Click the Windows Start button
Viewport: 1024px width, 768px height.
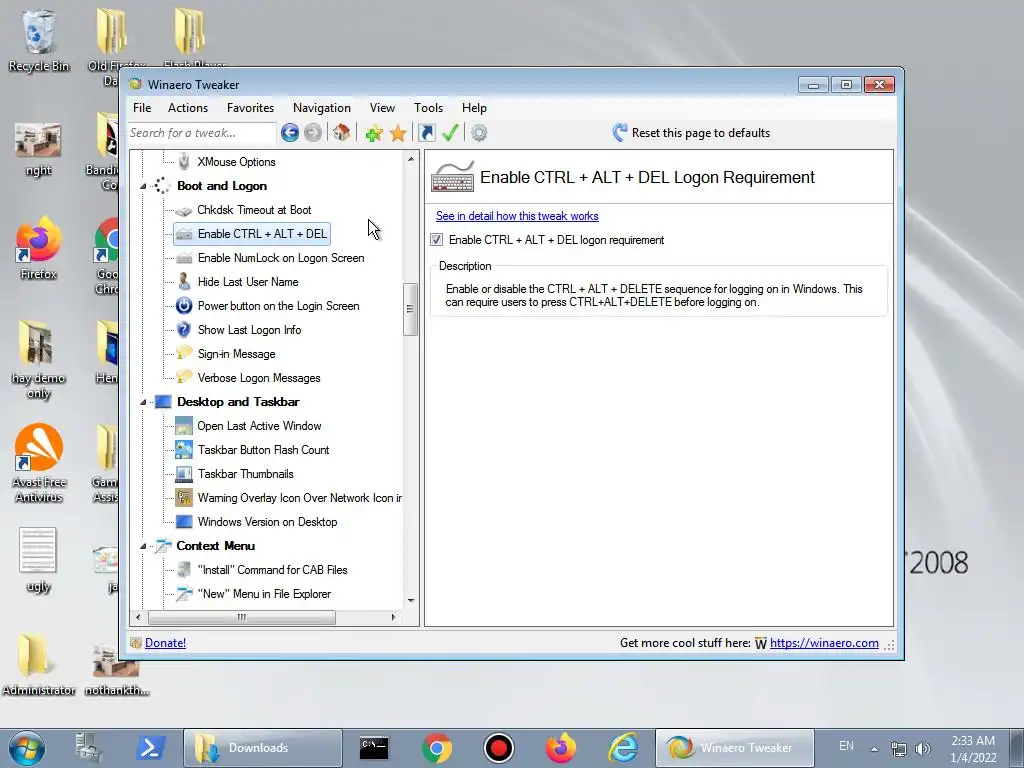point(27,748)
